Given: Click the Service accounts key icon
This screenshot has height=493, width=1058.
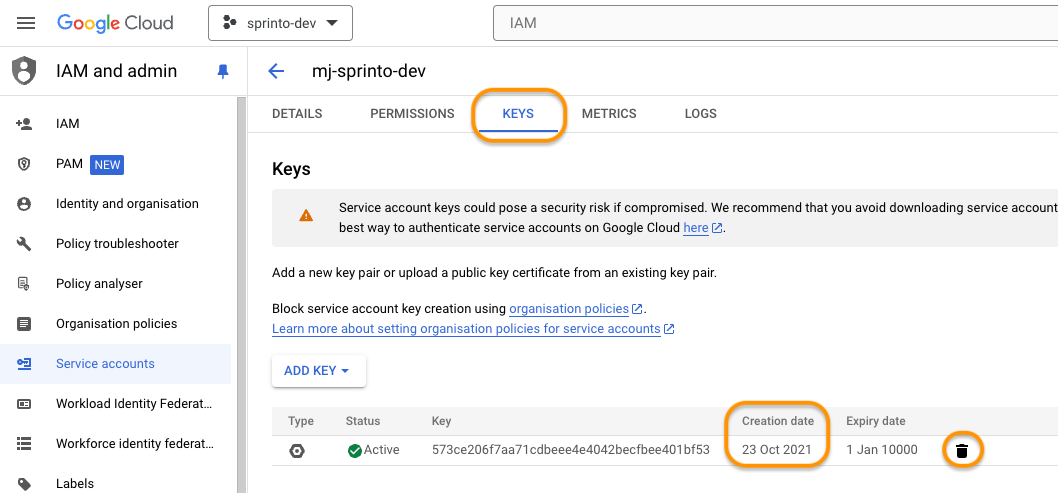Looking at the screenshot, I should pyautogui.click(x=24, y=364).
